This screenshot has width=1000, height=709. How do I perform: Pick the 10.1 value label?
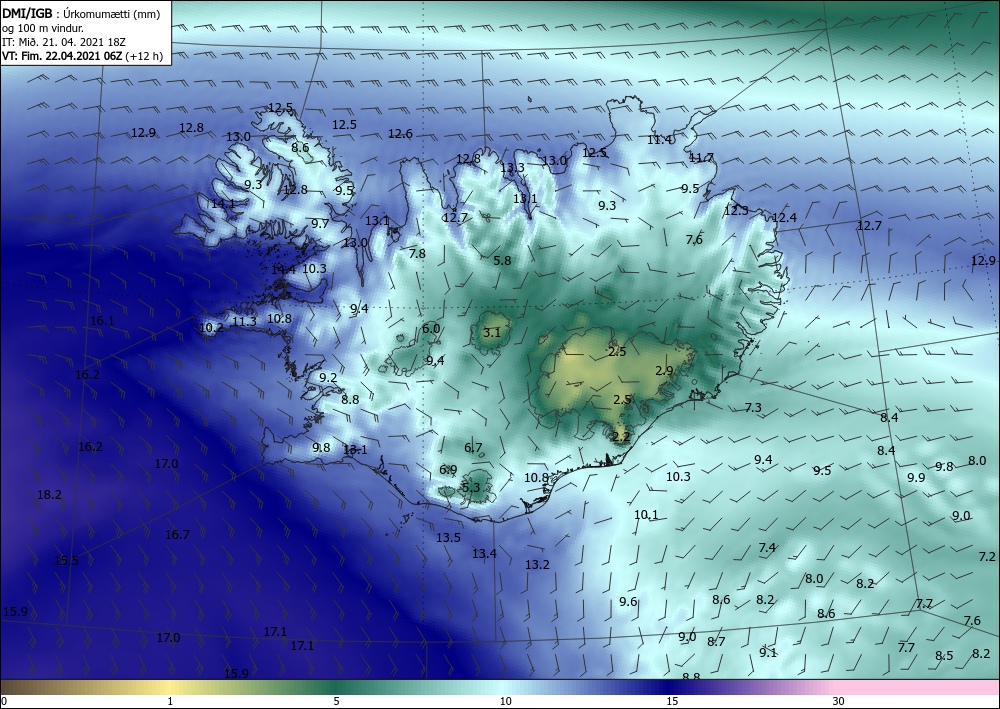(x=646, y=515)
